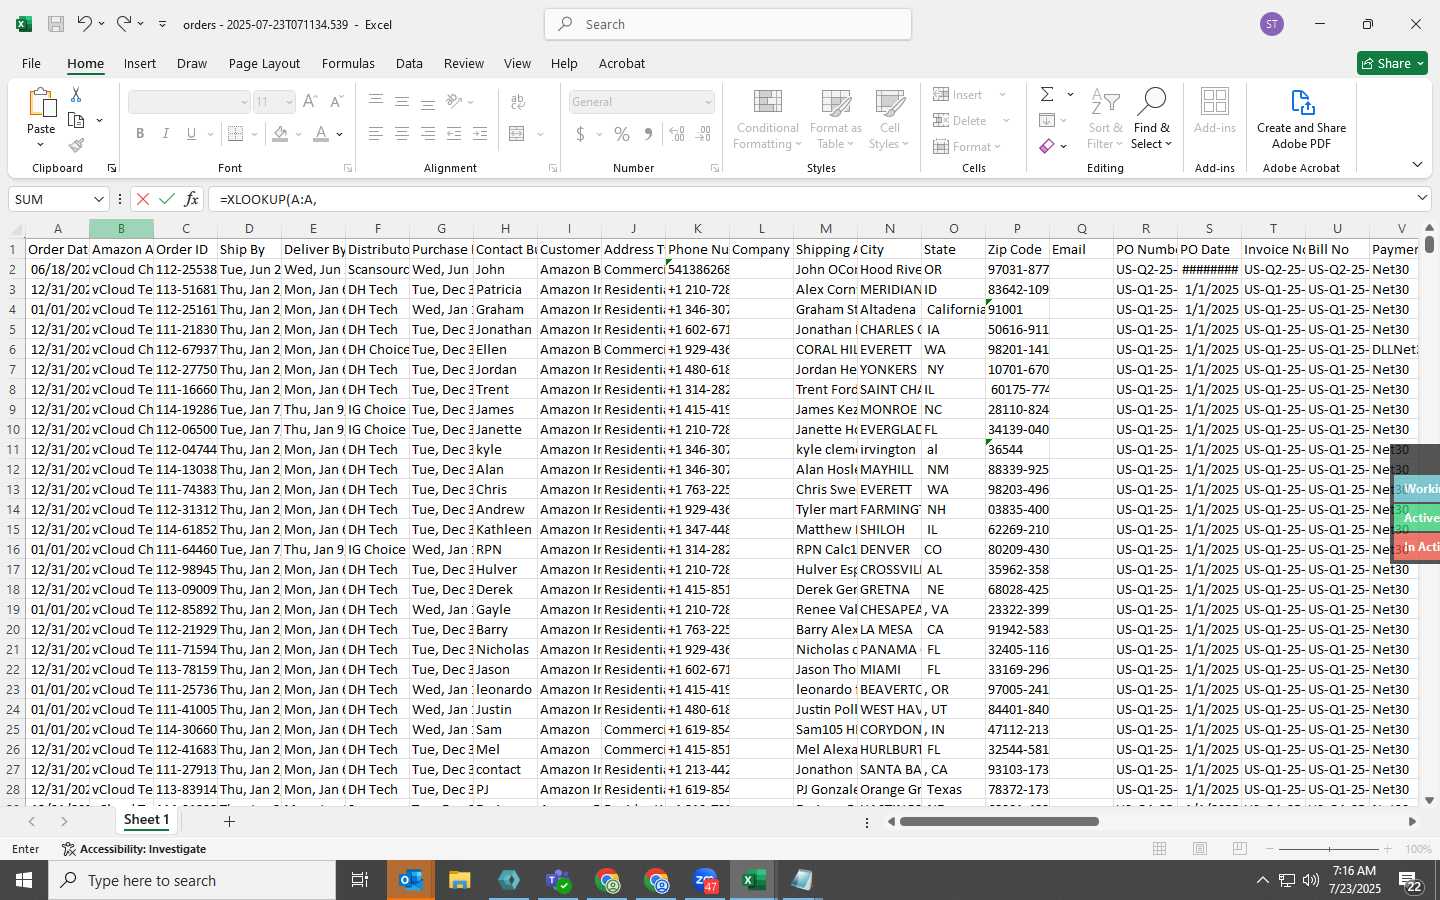Click the Fill Color bucket swatch
The image size is (1440, 900).
[x=280, y=133]
